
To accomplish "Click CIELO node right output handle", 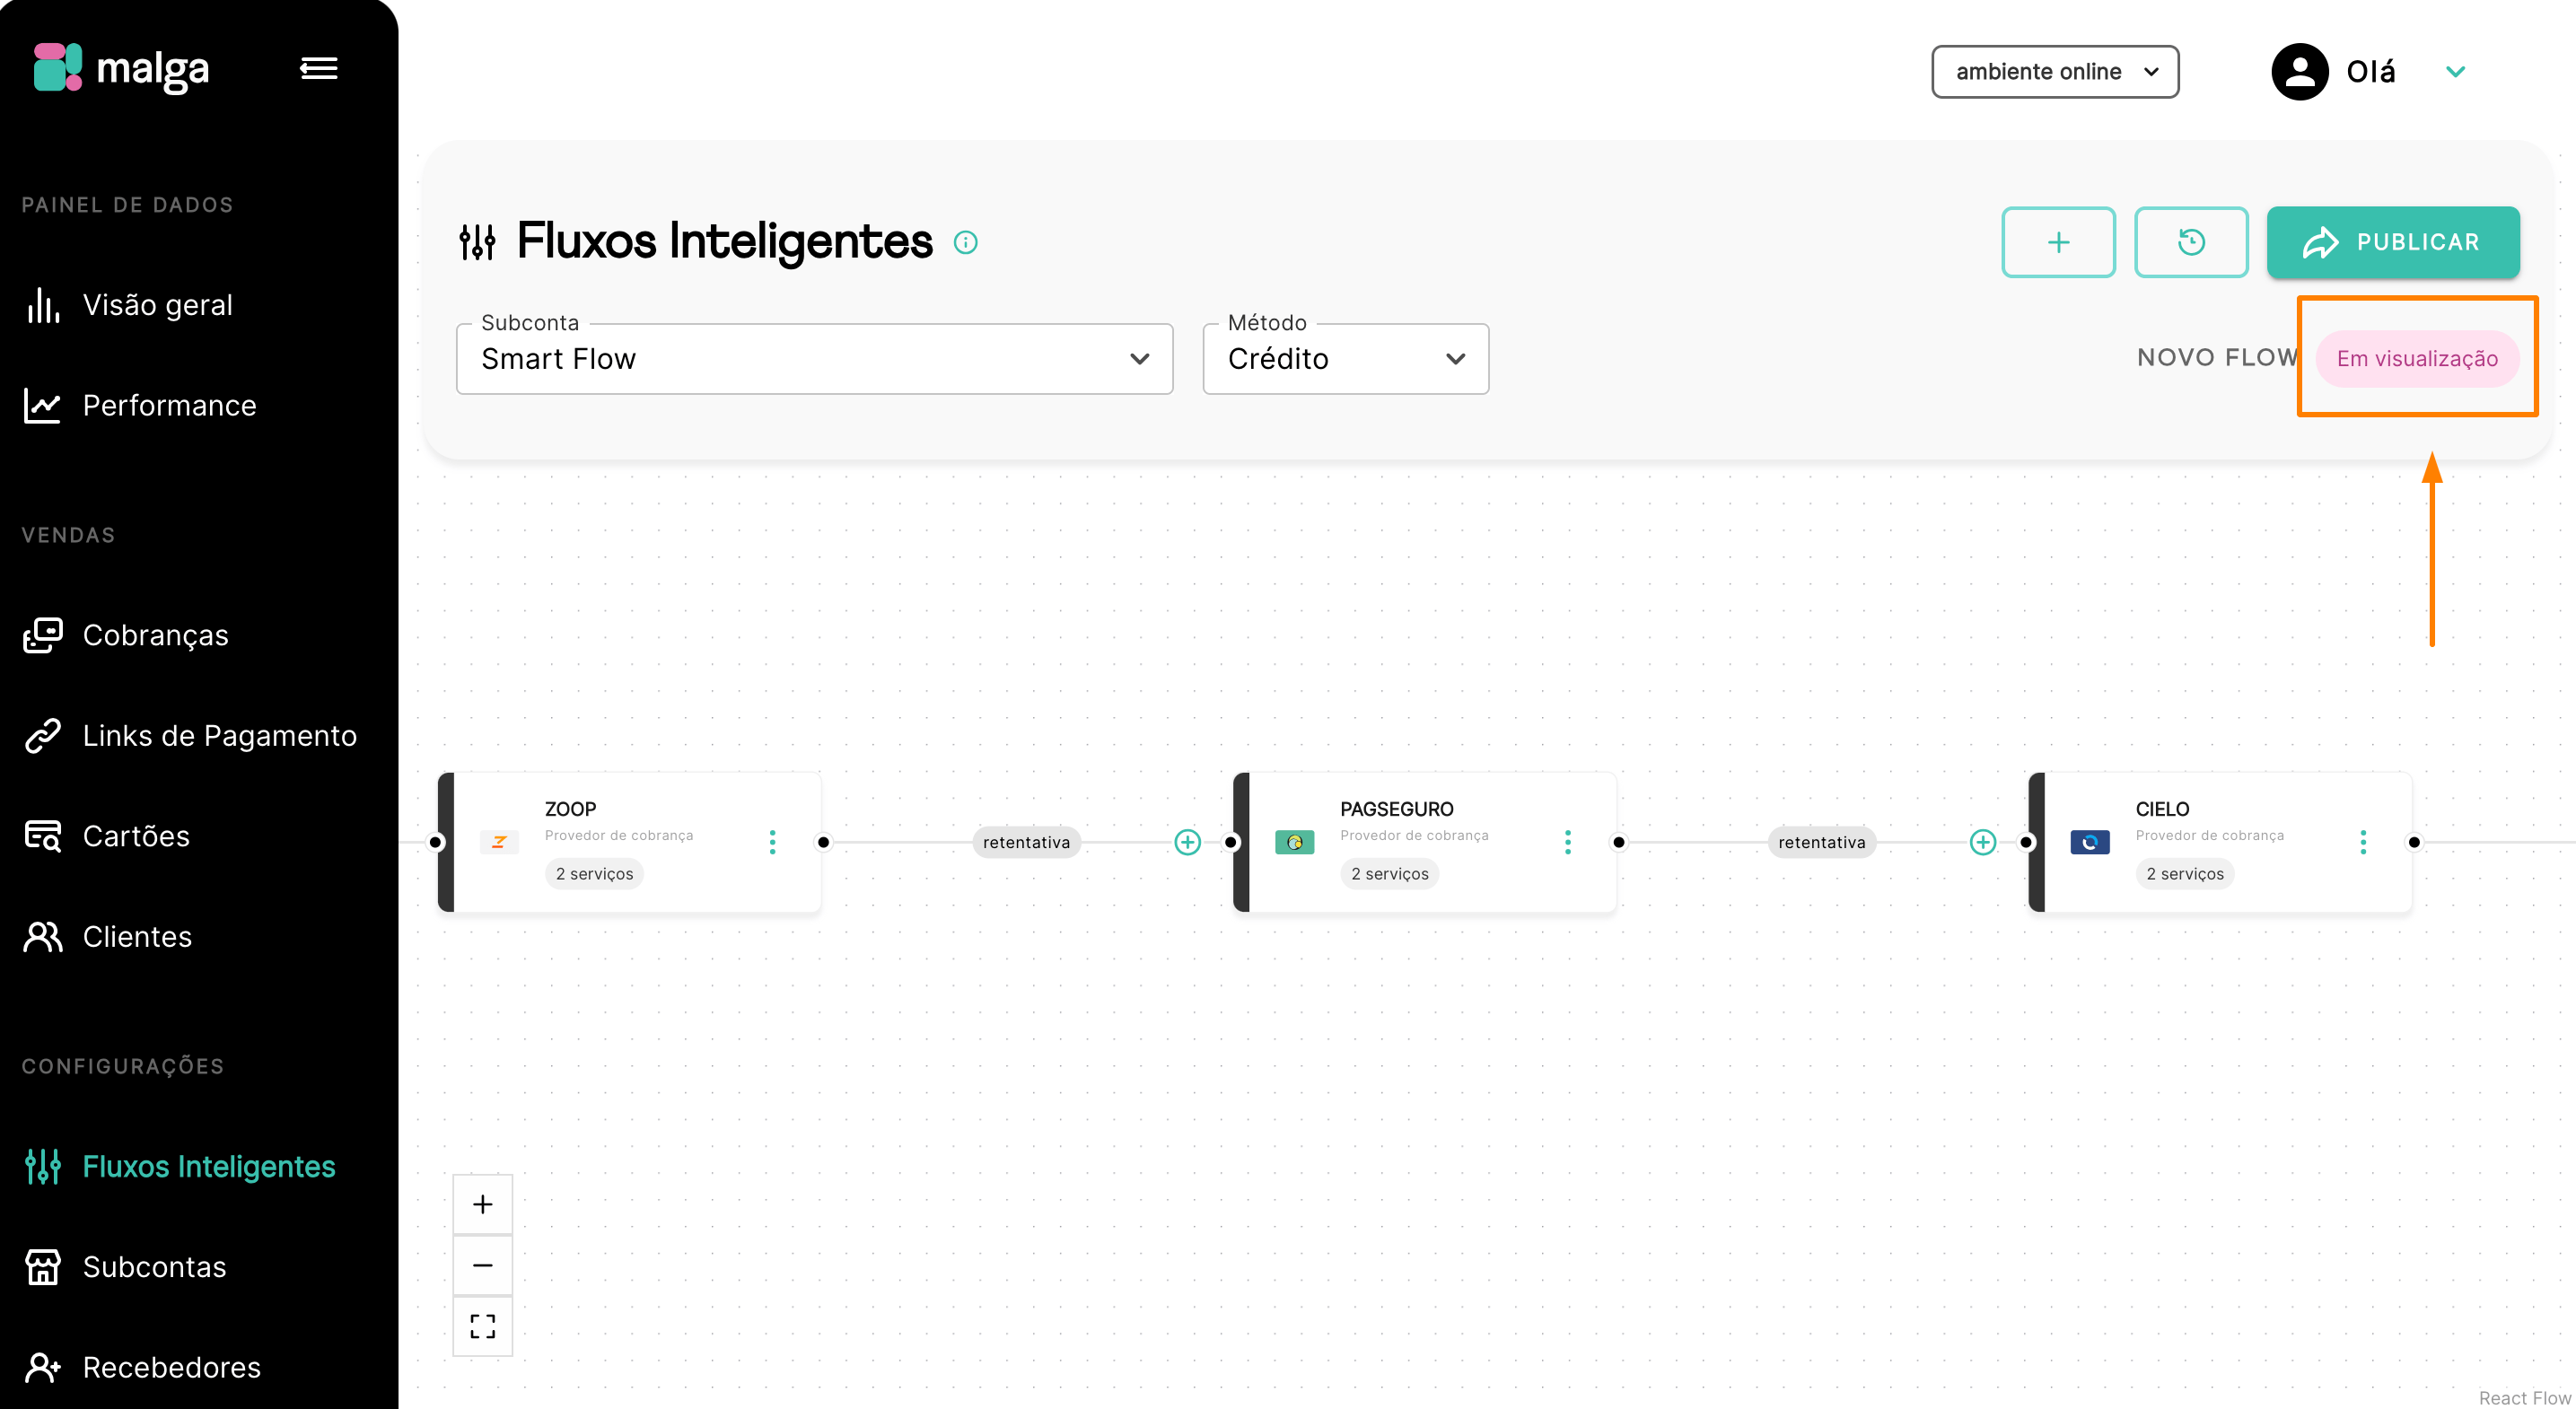I will (2414, 842).
